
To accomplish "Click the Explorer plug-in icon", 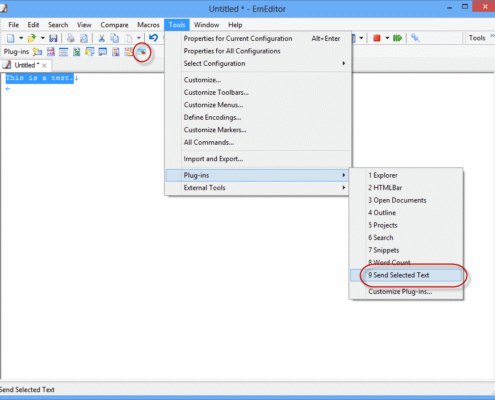I will (x=37, y=52).
